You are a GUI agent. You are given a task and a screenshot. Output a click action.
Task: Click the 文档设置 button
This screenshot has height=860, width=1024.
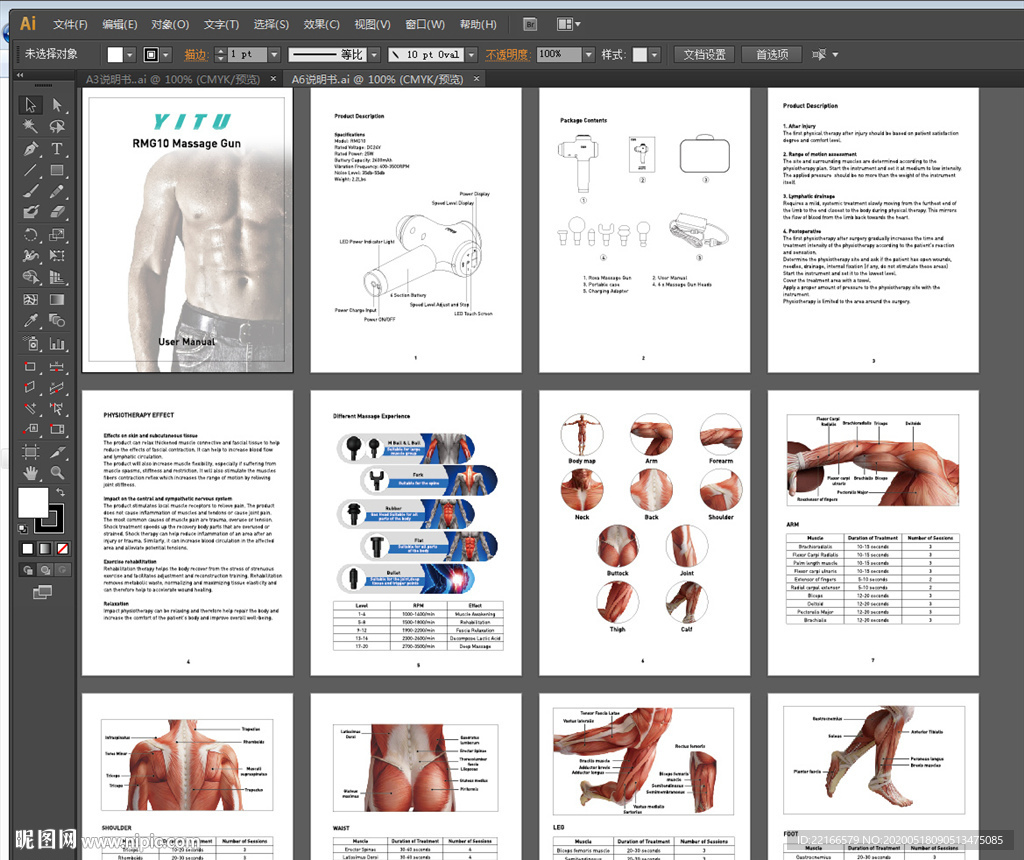point(704,55)
